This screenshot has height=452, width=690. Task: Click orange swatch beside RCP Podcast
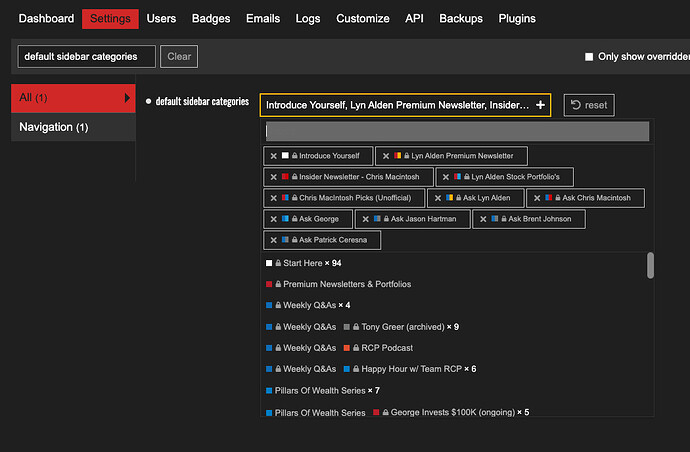tap(347, 348)
